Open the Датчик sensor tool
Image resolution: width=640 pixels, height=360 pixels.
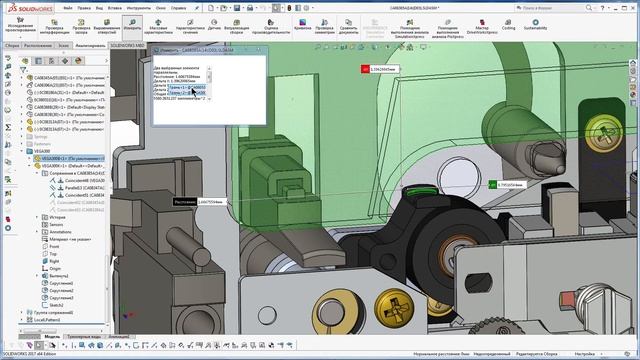click(x=214, y=25)
